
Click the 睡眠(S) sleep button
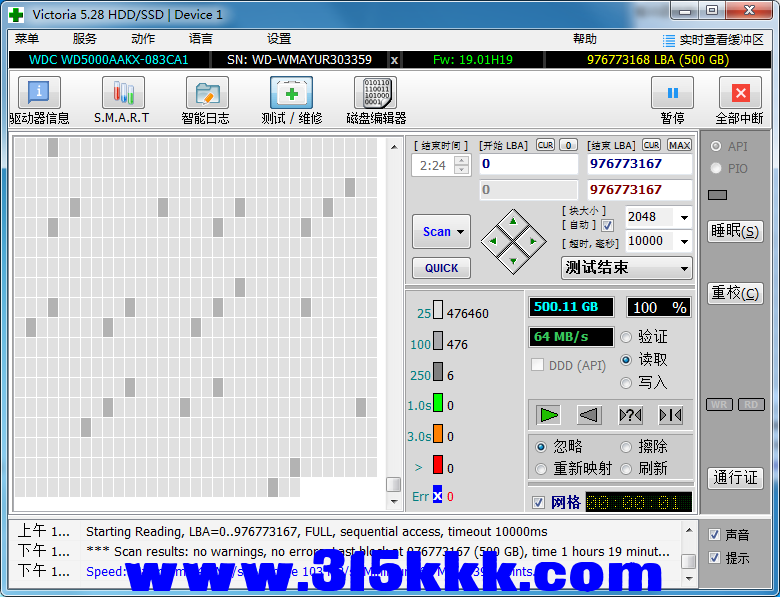point(735,231)
